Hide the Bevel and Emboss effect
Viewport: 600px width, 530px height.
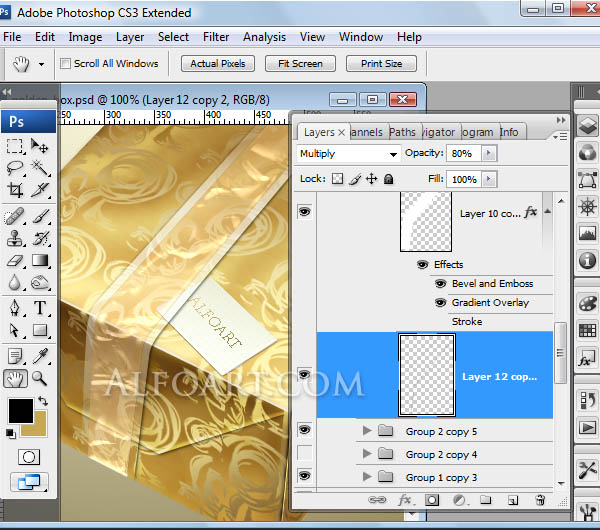point(440,284)
